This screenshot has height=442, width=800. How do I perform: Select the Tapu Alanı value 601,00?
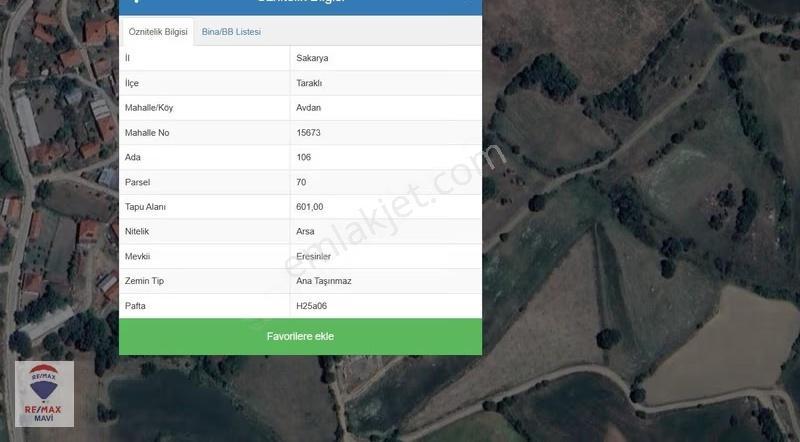click(x=310, y=207)
